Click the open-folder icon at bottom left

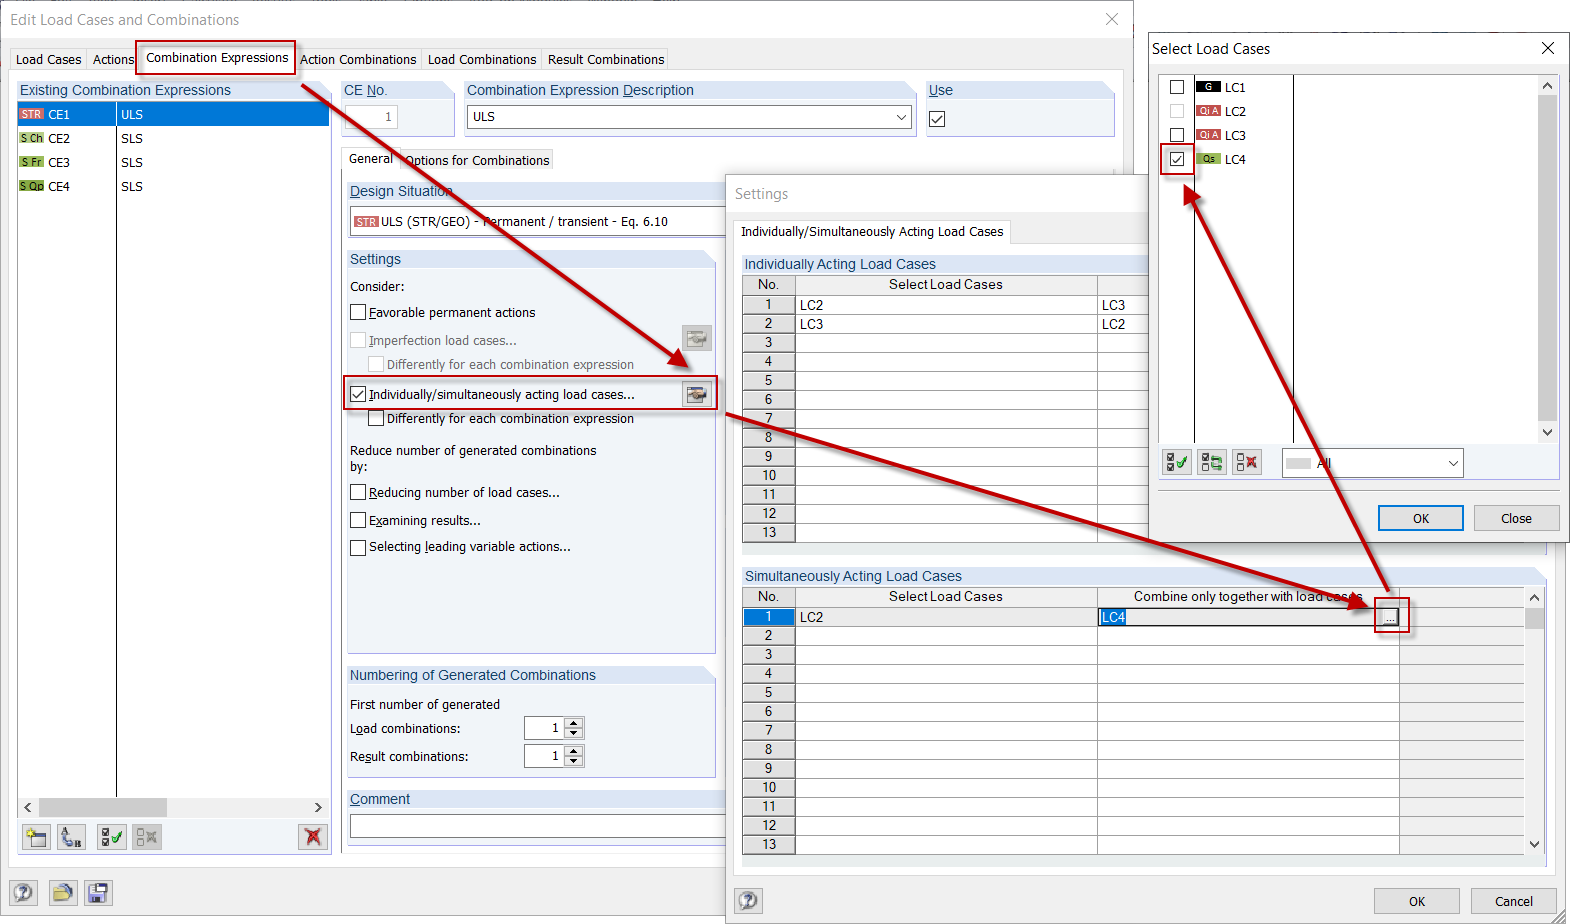click(63, 893)
